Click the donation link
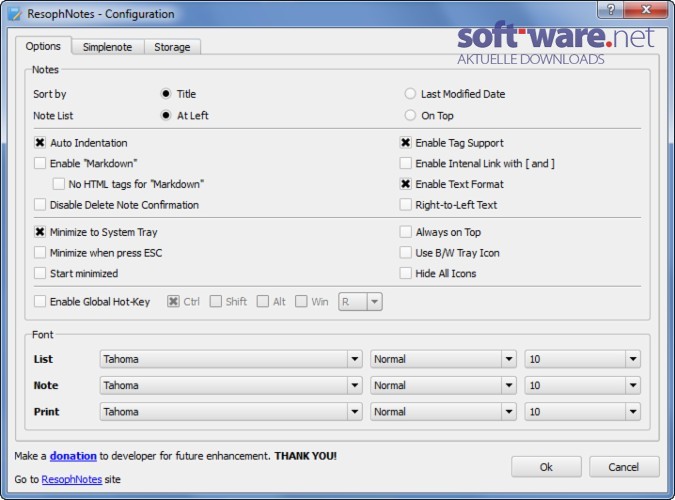 (73, 456)
